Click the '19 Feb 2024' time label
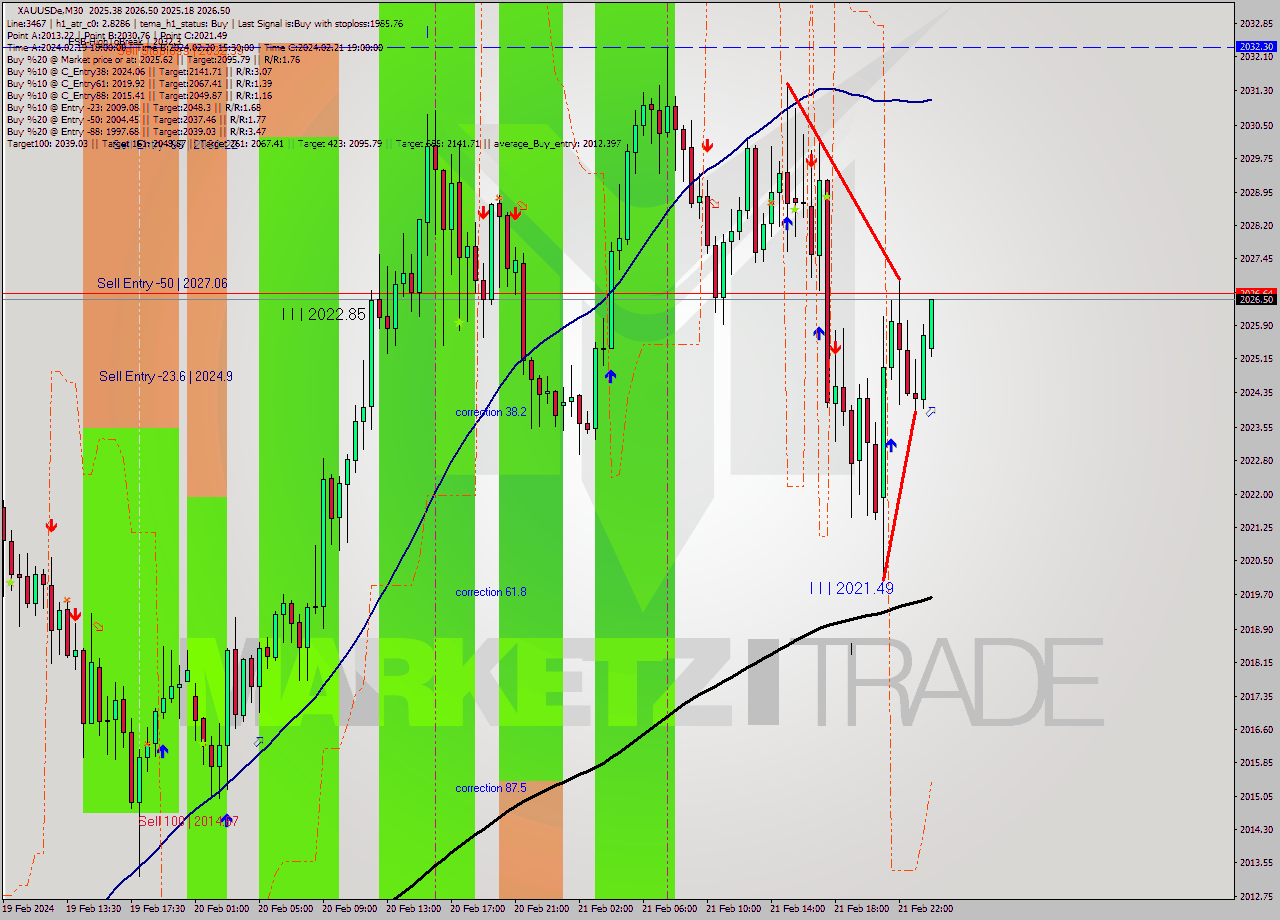 click(28, 909)
